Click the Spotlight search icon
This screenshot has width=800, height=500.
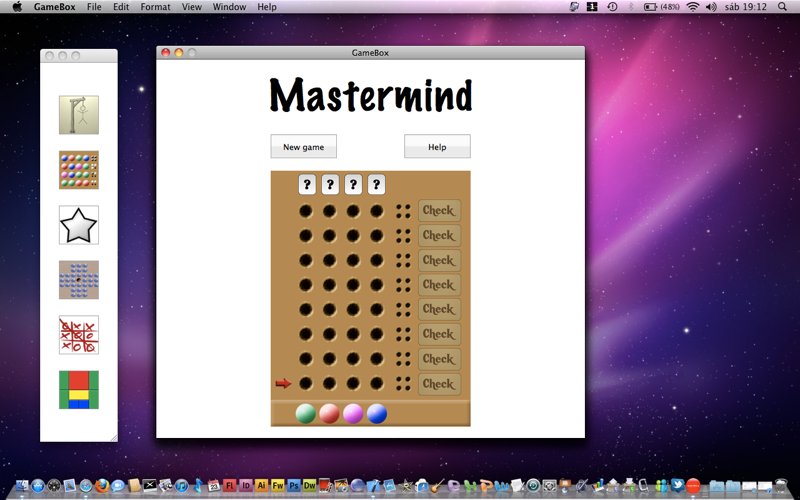pos(782,7)
